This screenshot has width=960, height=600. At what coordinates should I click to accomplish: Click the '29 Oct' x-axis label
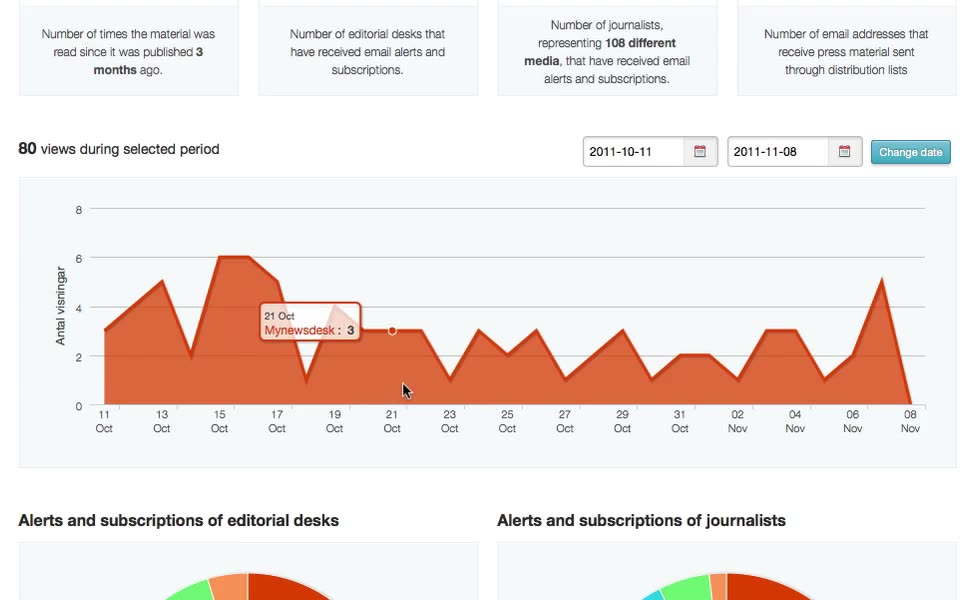click(x=622, y=421)
